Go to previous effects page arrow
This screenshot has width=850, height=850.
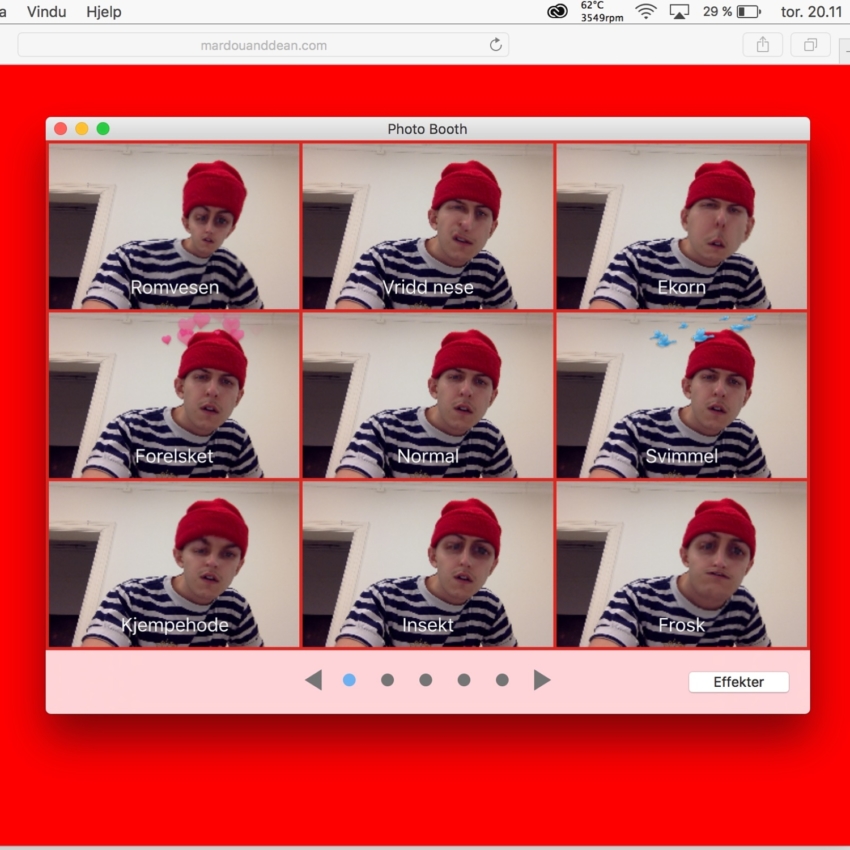(314, 680)
